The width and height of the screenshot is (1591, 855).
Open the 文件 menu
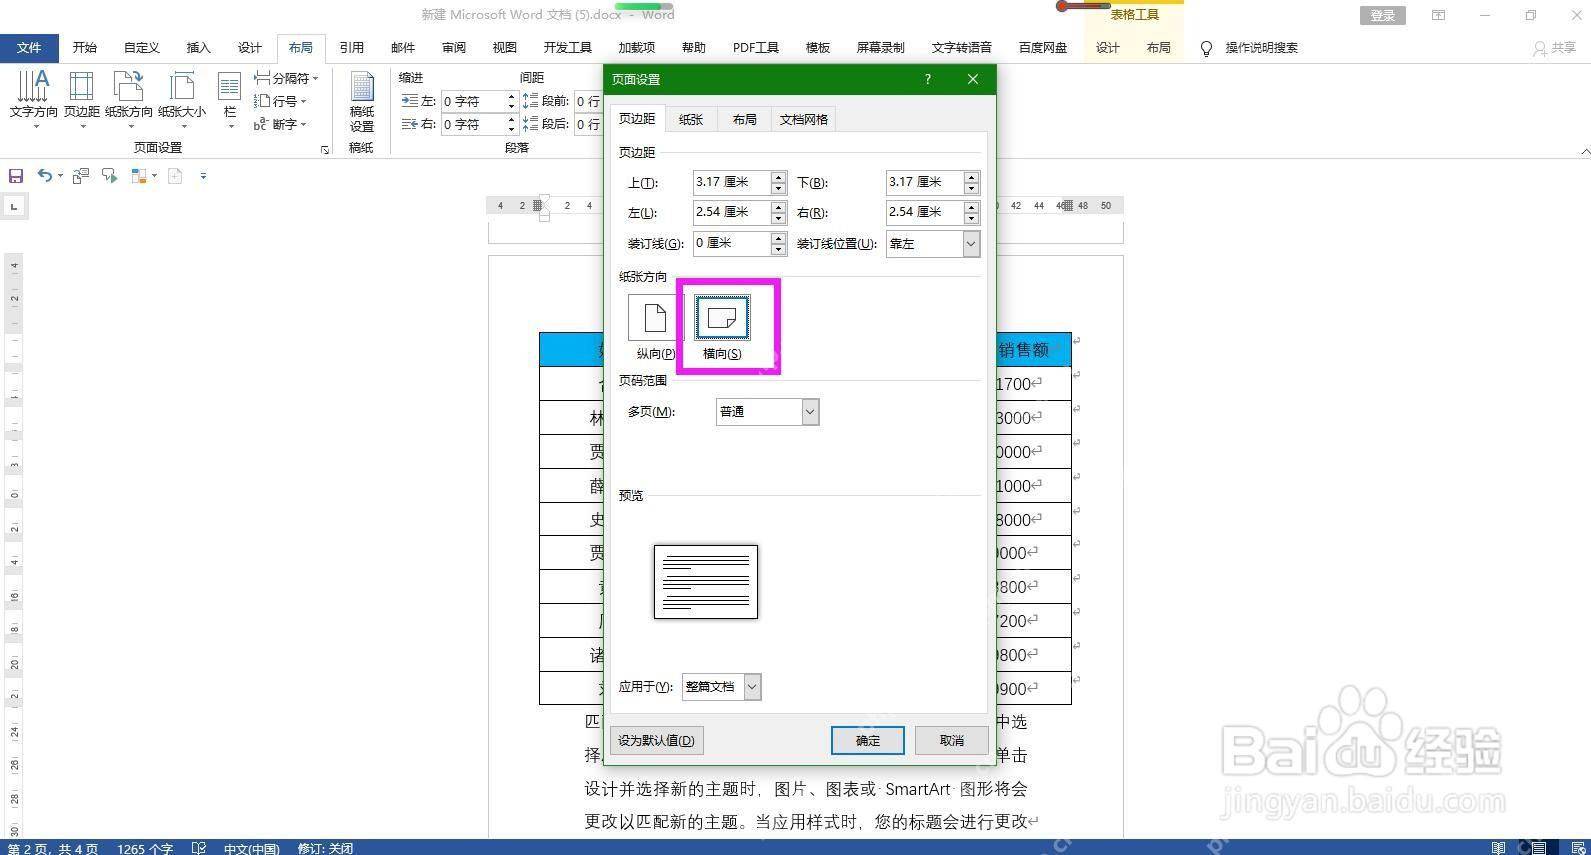[30, 48]
